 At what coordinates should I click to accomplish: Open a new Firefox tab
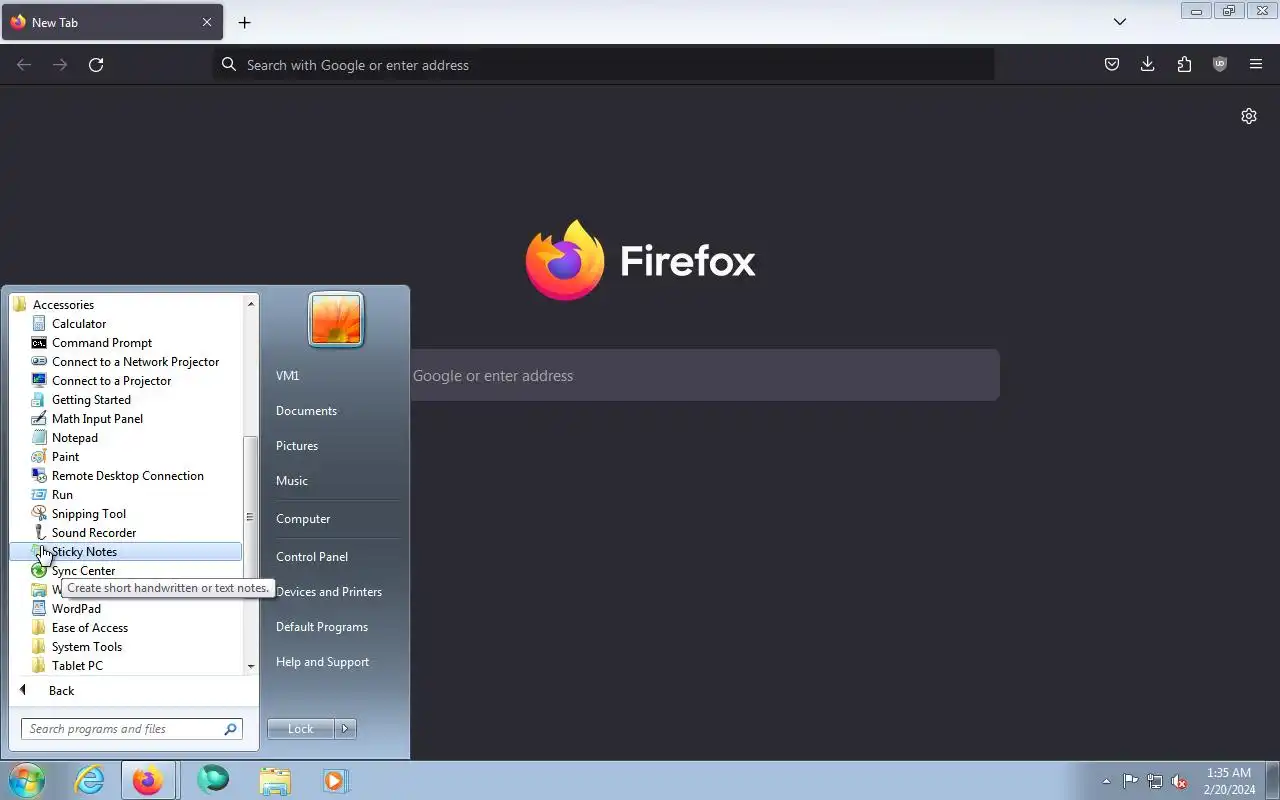(x=244, y=22)
